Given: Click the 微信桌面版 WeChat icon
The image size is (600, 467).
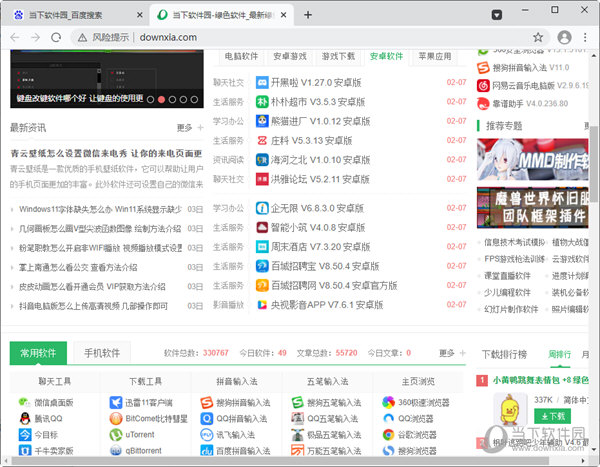Looking at the screenshot, I should coord(25,402).
